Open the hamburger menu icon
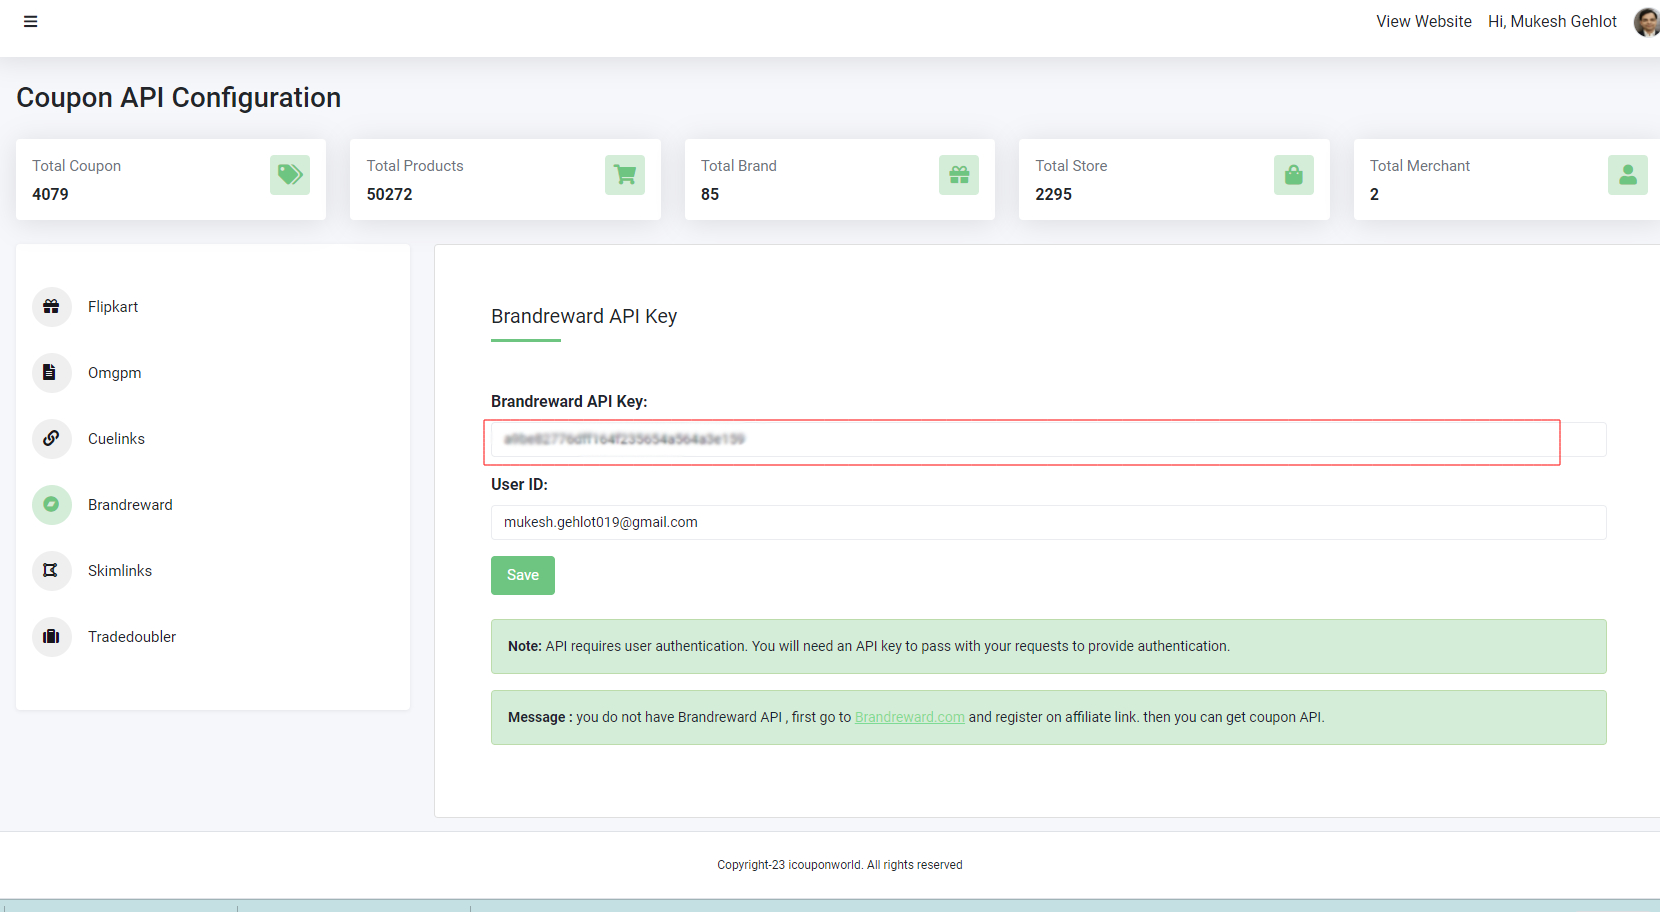The image size is (1660, 912). 31,22
